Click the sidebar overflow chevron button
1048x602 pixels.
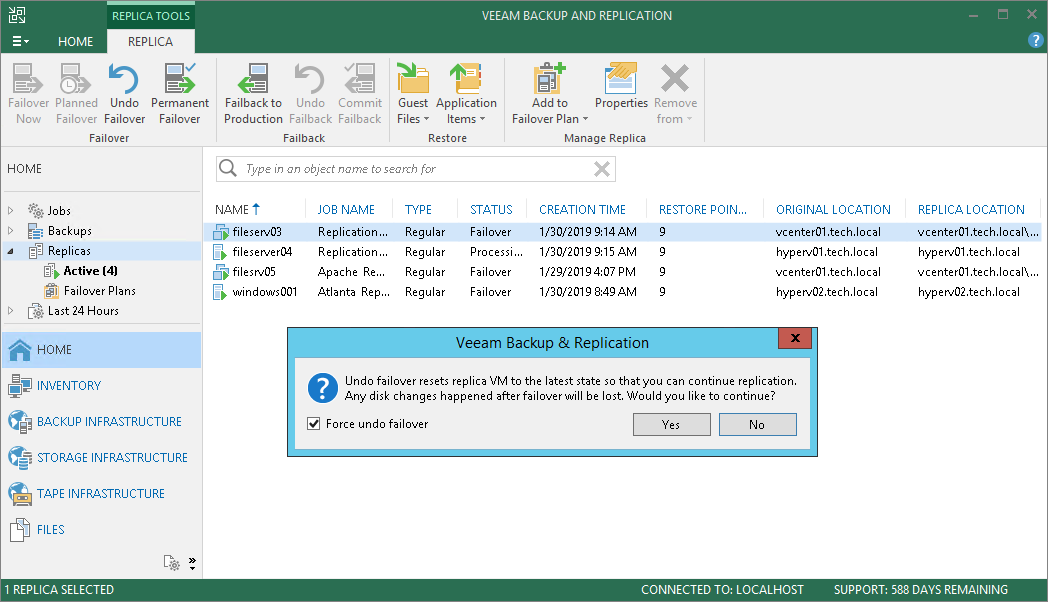point(192,563)
